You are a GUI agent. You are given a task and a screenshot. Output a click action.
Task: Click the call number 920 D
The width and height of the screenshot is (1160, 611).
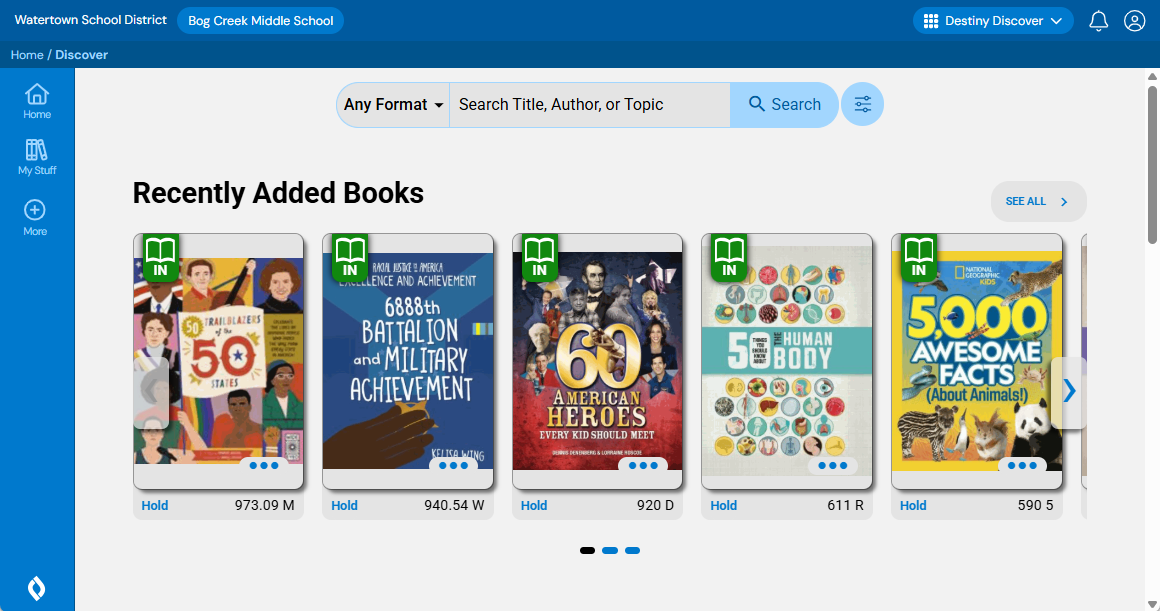point(655,505)
